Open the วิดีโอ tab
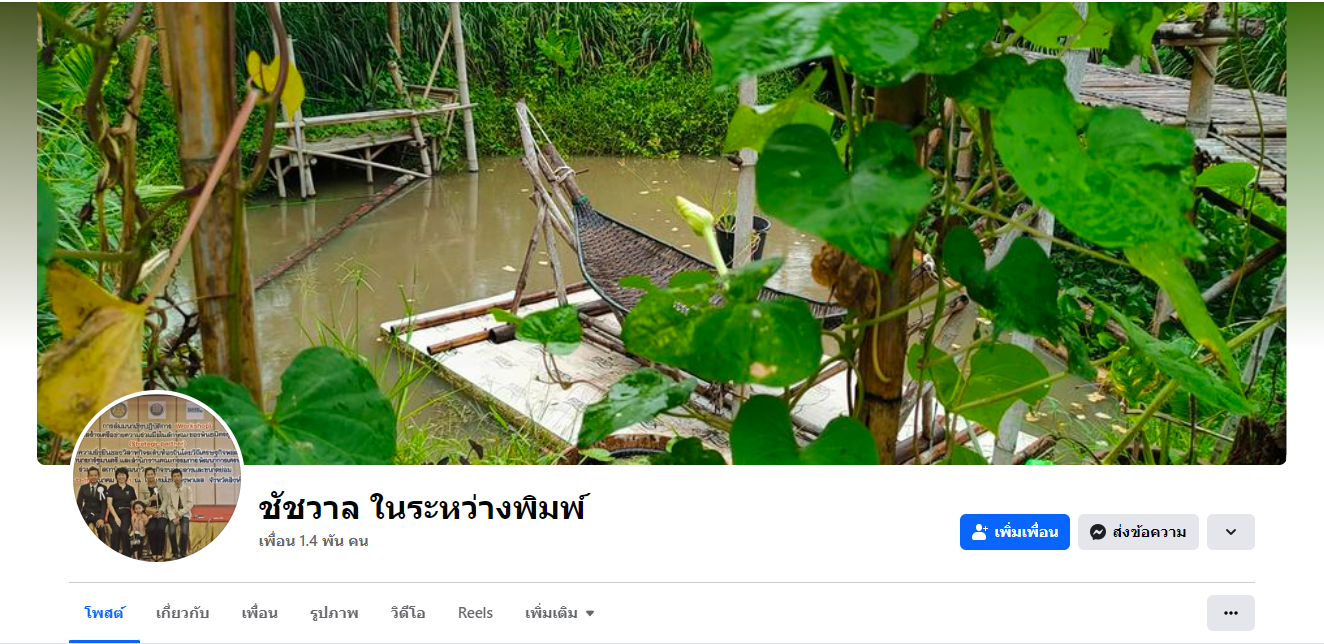Image resolution: width=1324 pixels, height=644 pixels. click(x=408, y=613)
